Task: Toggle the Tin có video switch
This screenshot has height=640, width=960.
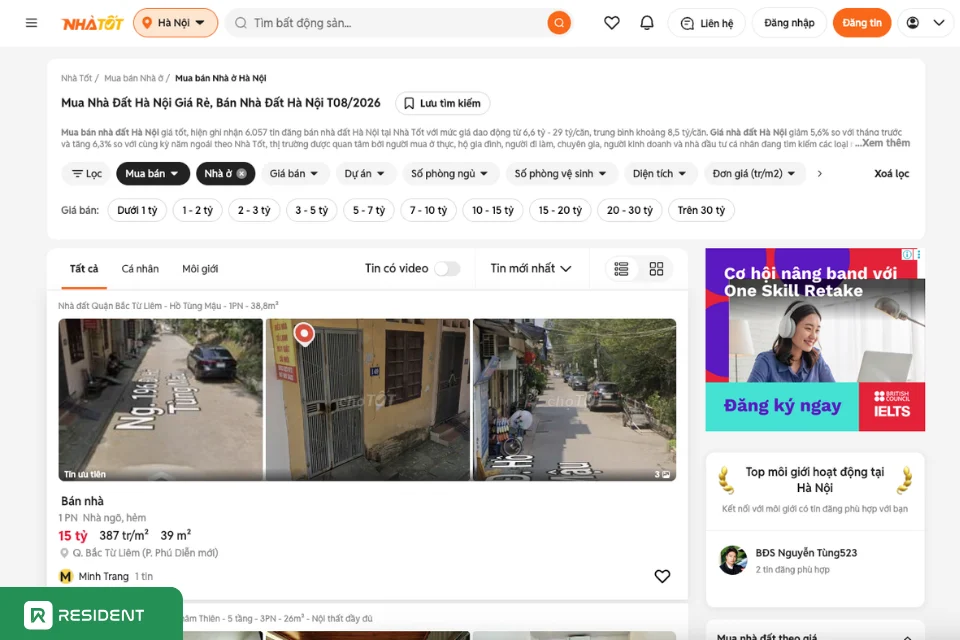Action: click(x=447, y=269)
